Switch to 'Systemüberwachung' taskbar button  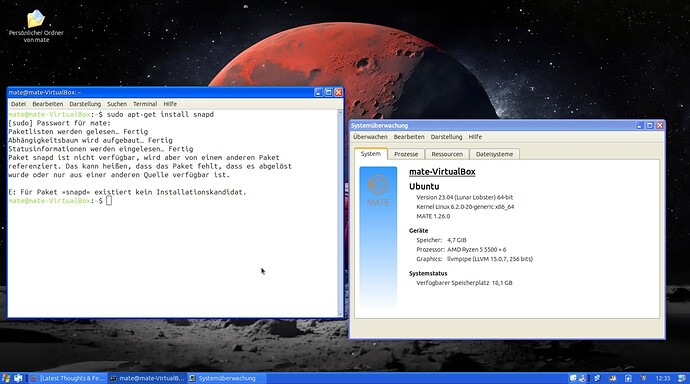pyautogui.click(x=226, y=378)
